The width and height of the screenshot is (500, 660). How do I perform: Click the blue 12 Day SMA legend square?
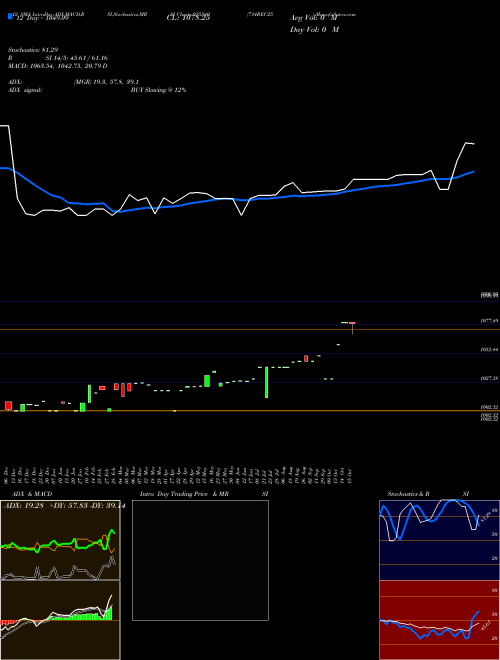coord(10,16)
